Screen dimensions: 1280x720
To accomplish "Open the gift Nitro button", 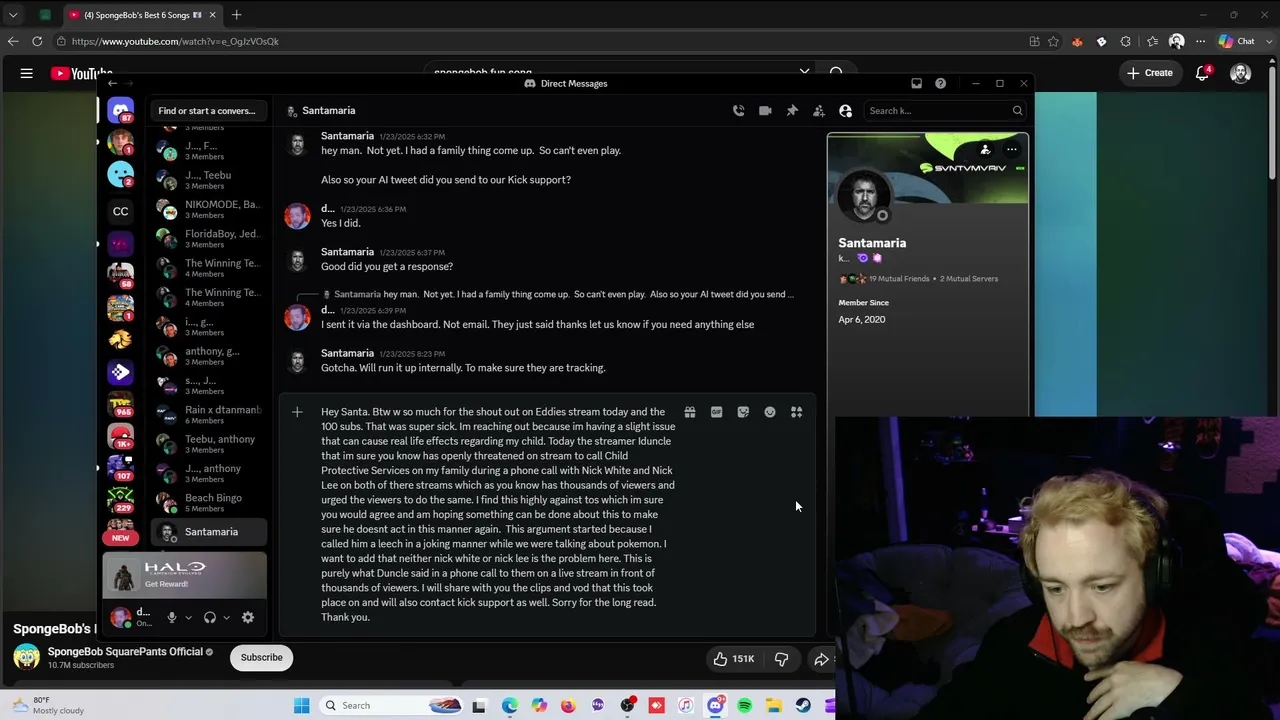I will click(x=690, y=412).
